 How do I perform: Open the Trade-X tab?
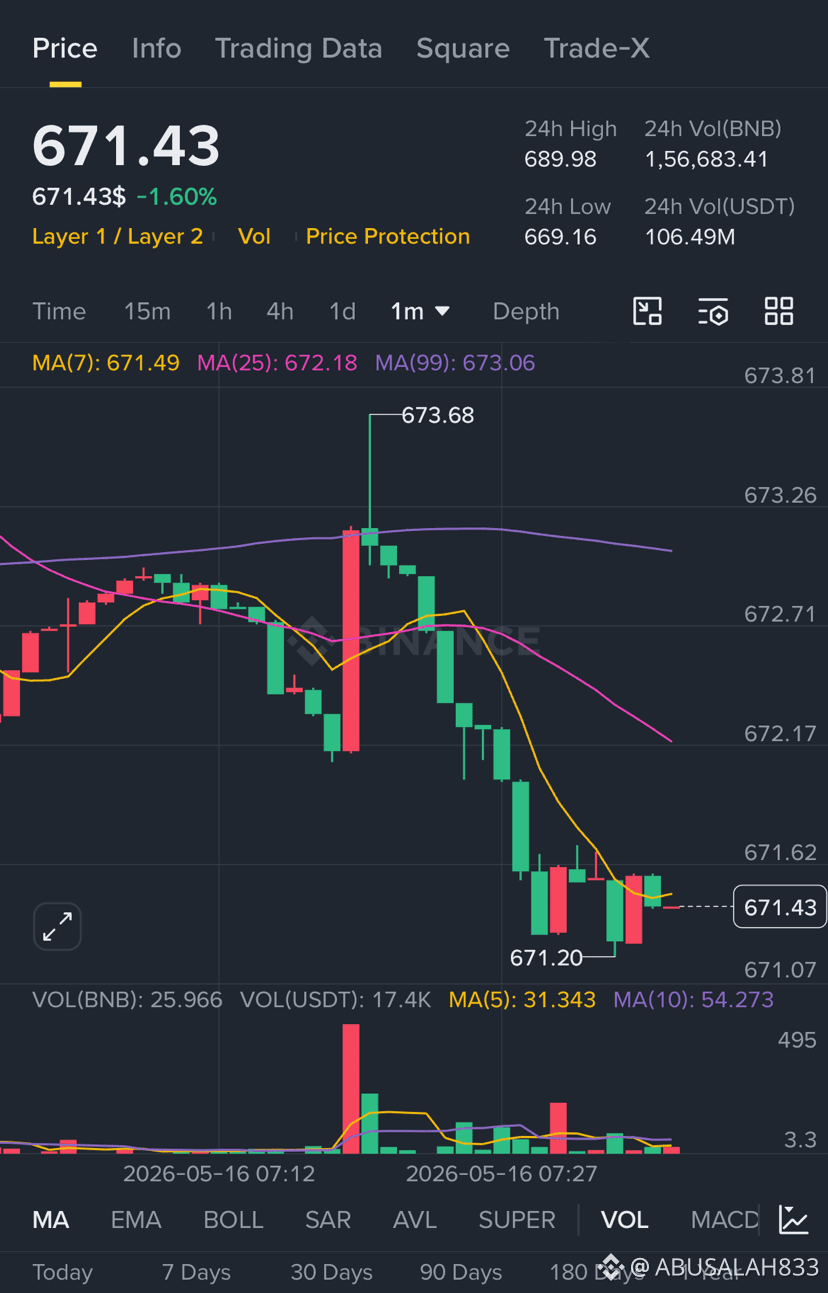[x=596, y=48]
